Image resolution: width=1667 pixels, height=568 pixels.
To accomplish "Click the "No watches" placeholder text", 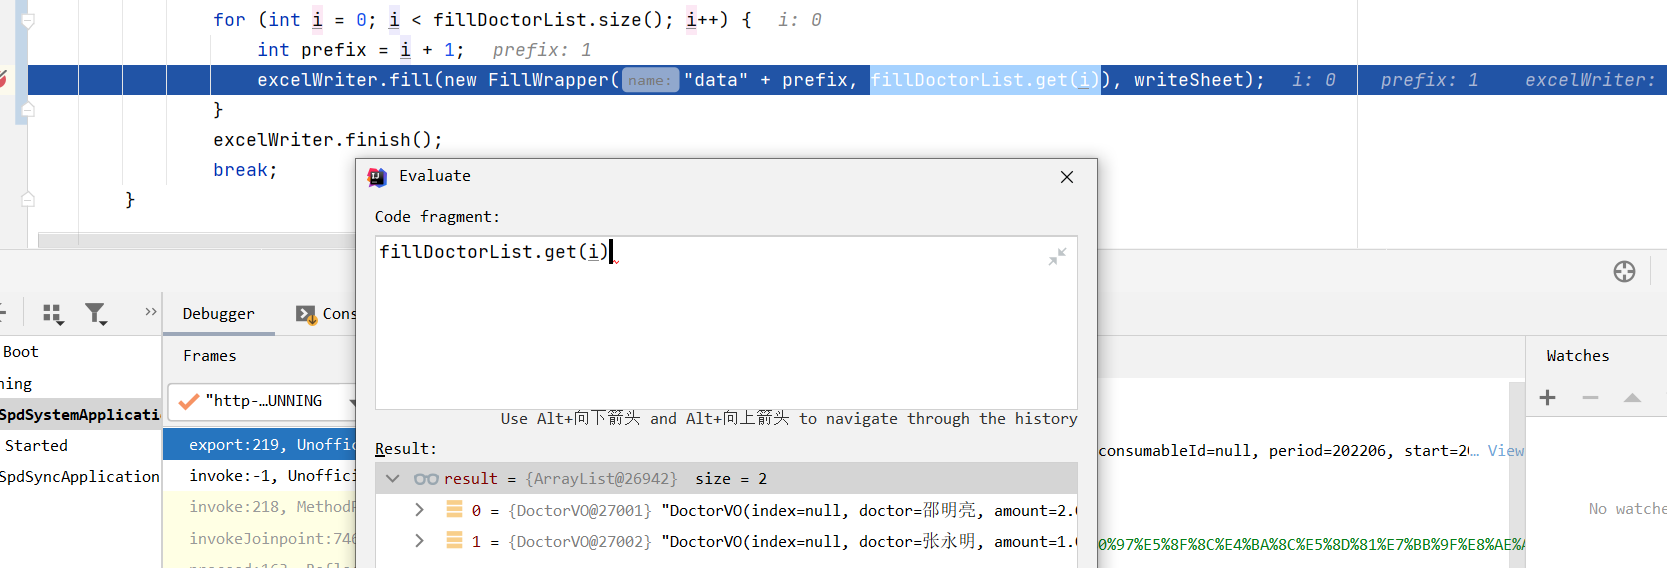I will [x=1627, y=509].
